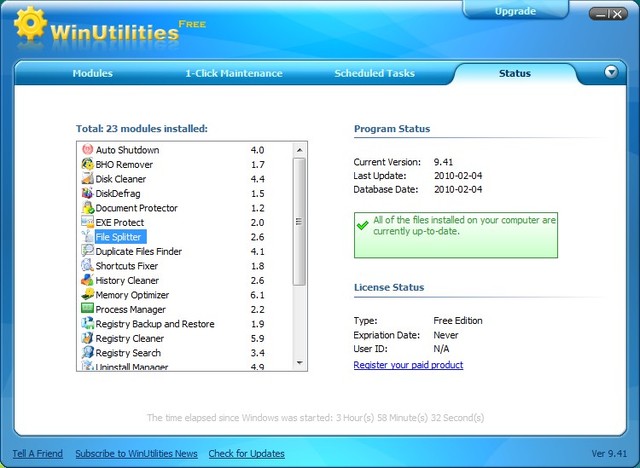Click Registry Cleaner version 5.9 value
The height and width of the screenshot is (468, 640).
(x=257, y=338)
